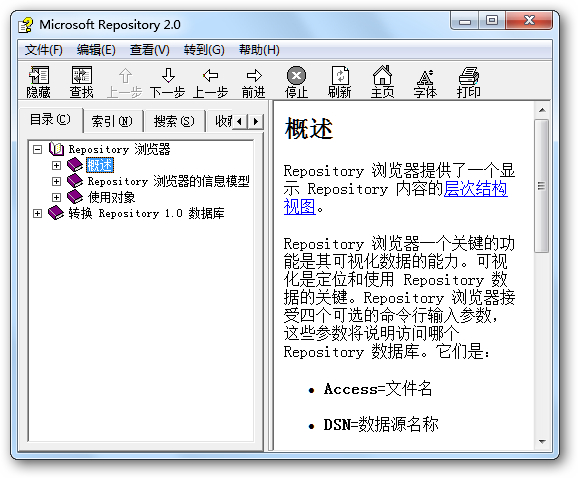578x478 pixels.
Task: Click the DSN=数据源名称 bullet text
Action: click(381, 424)
